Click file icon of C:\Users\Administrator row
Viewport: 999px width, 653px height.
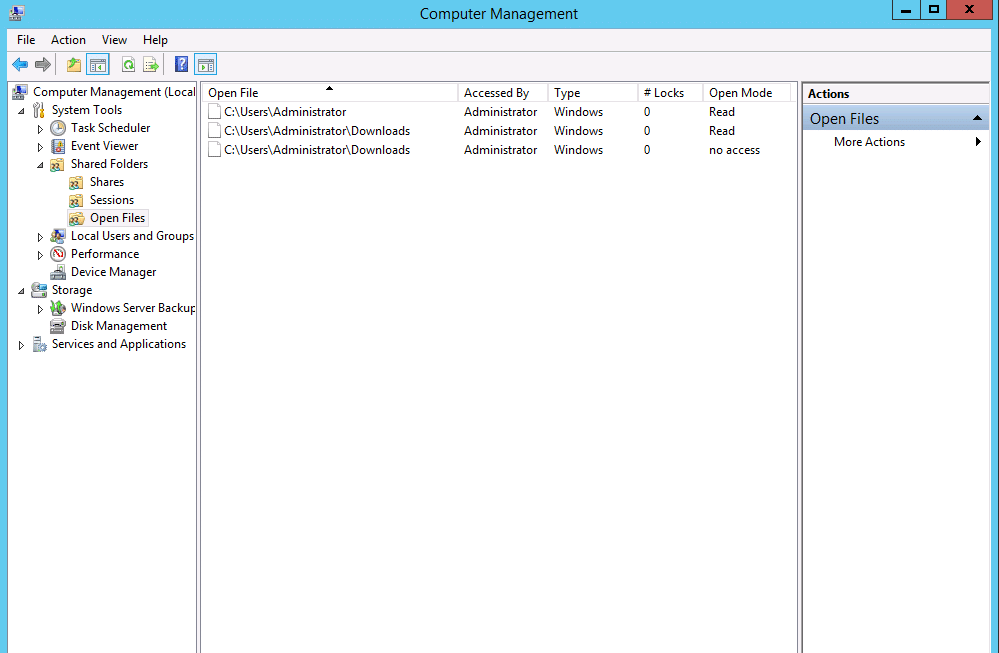pyautogui.click(x=215, y=111)
